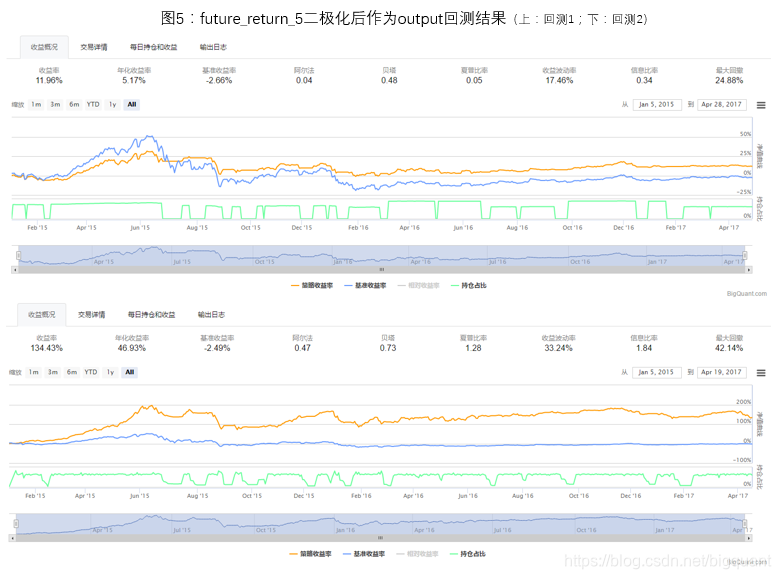Click the -2.49% benchmark return value

point(217,348)
